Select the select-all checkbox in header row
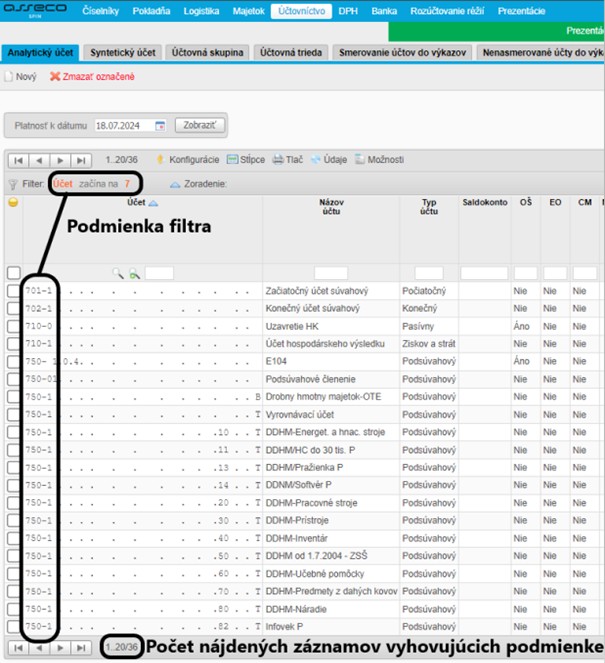The width and height of the screenshot is (605, 663). (x=13, y=273)
